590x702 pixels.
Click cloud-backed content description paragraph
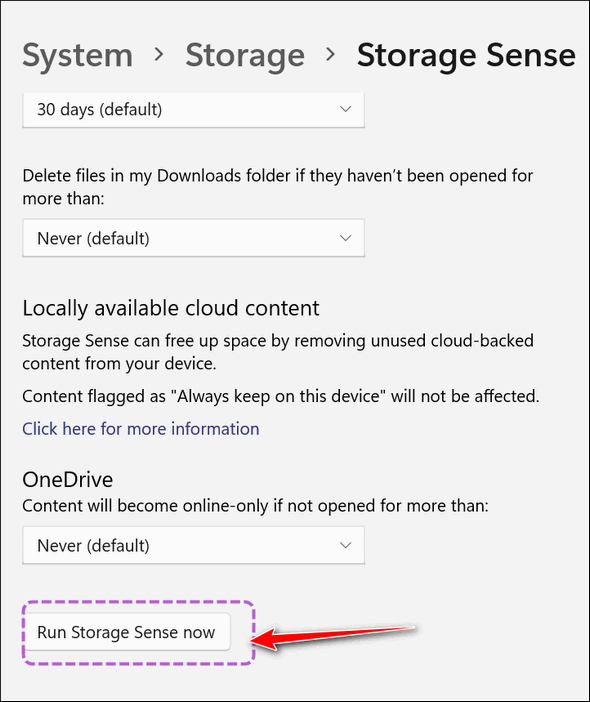pos(278,352)
